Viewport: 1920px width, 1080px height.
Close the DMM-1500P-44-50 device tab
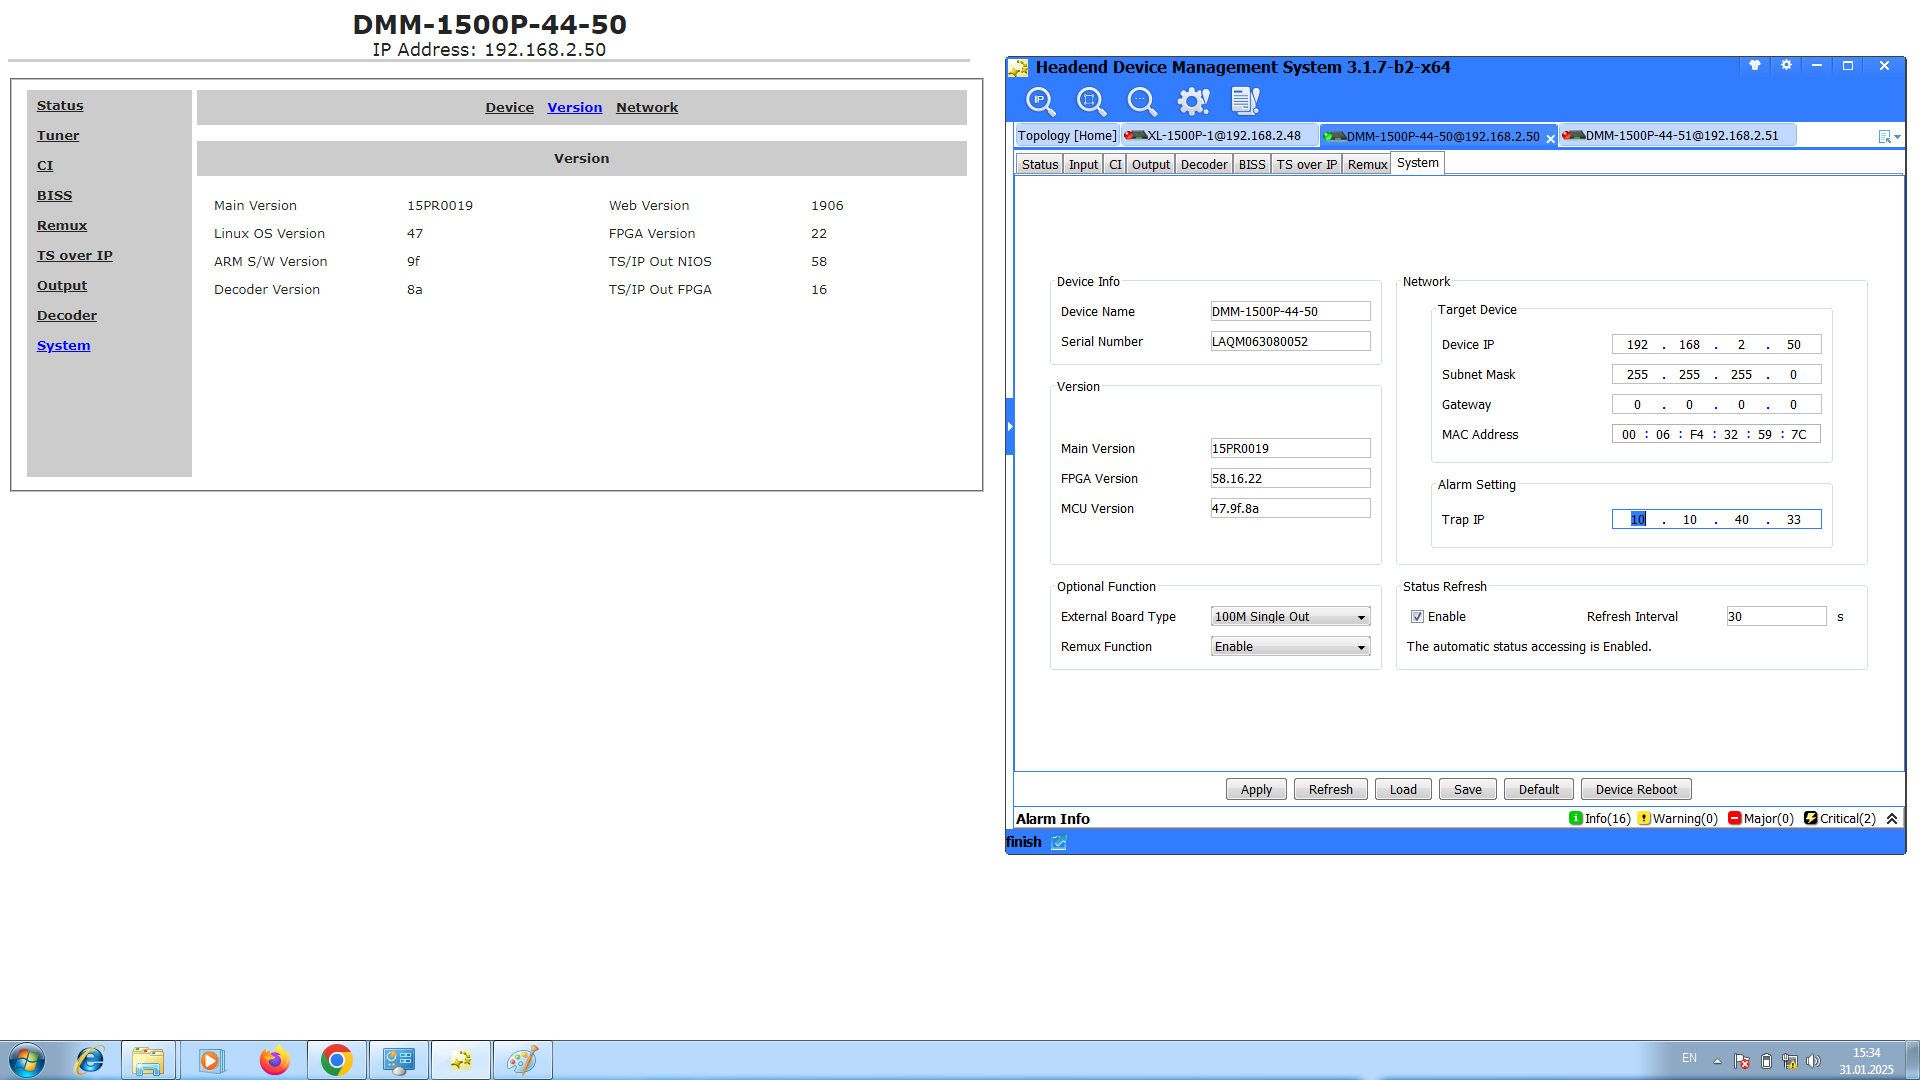click(1551, 139)
